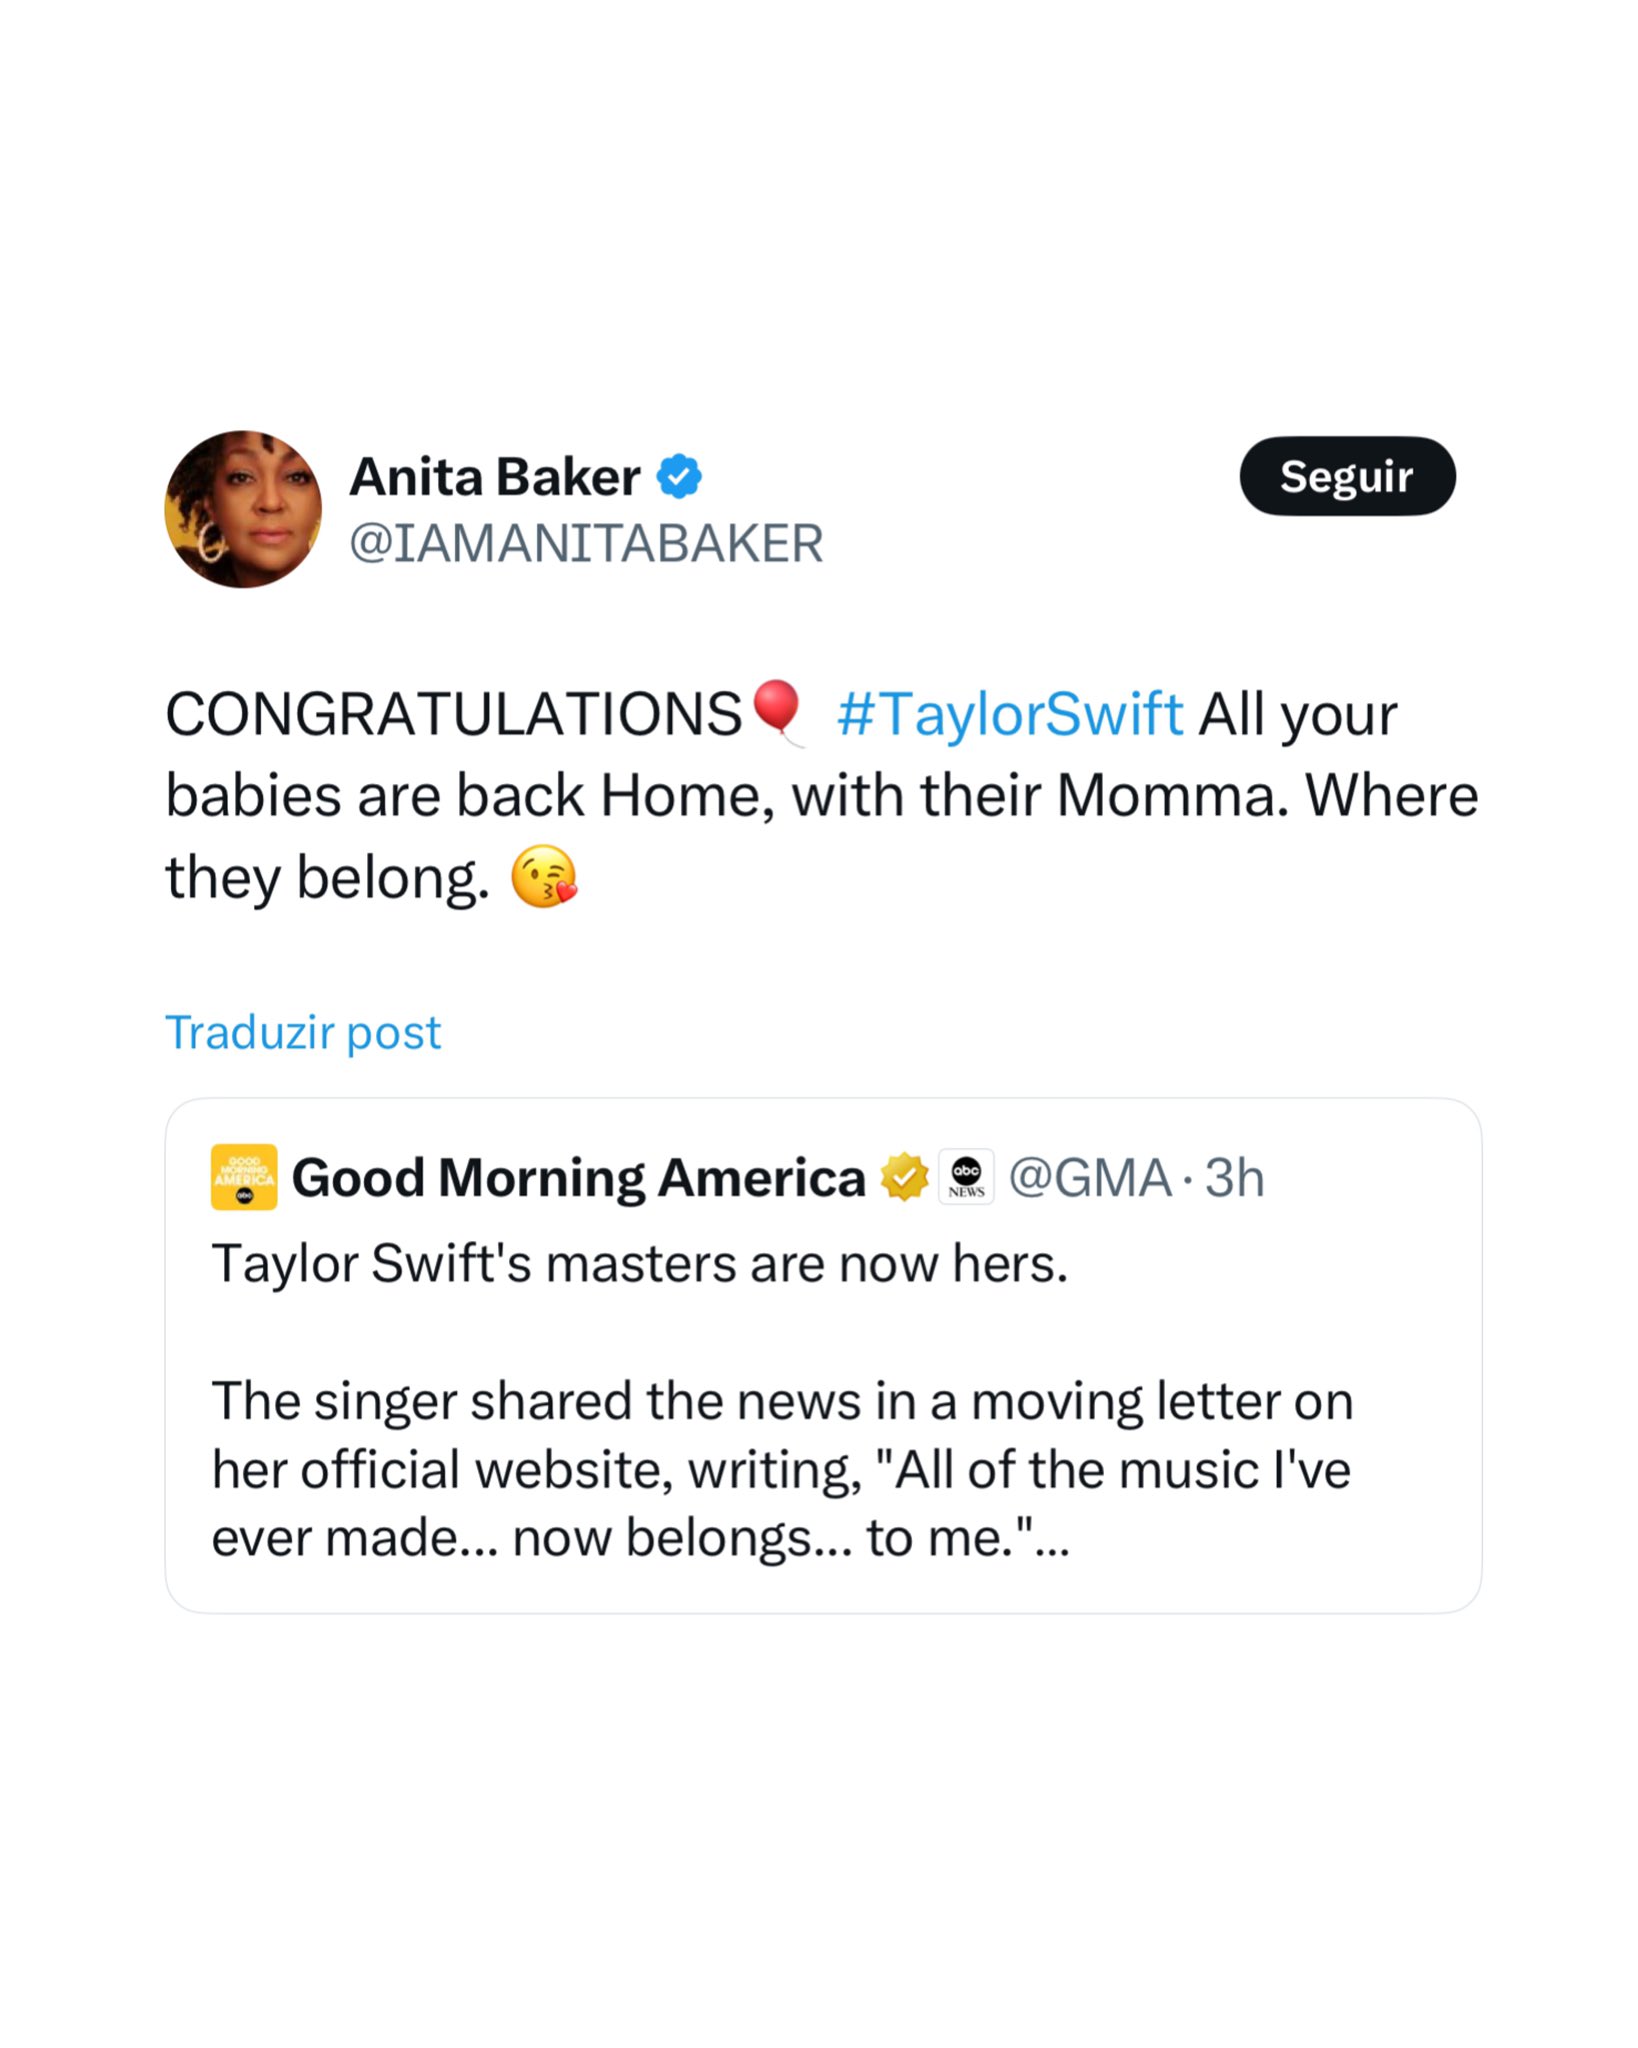This screenshot has width=1638, height=2048.
Task: Open Anita Baker's profile picture
Action: pos(243,509)
